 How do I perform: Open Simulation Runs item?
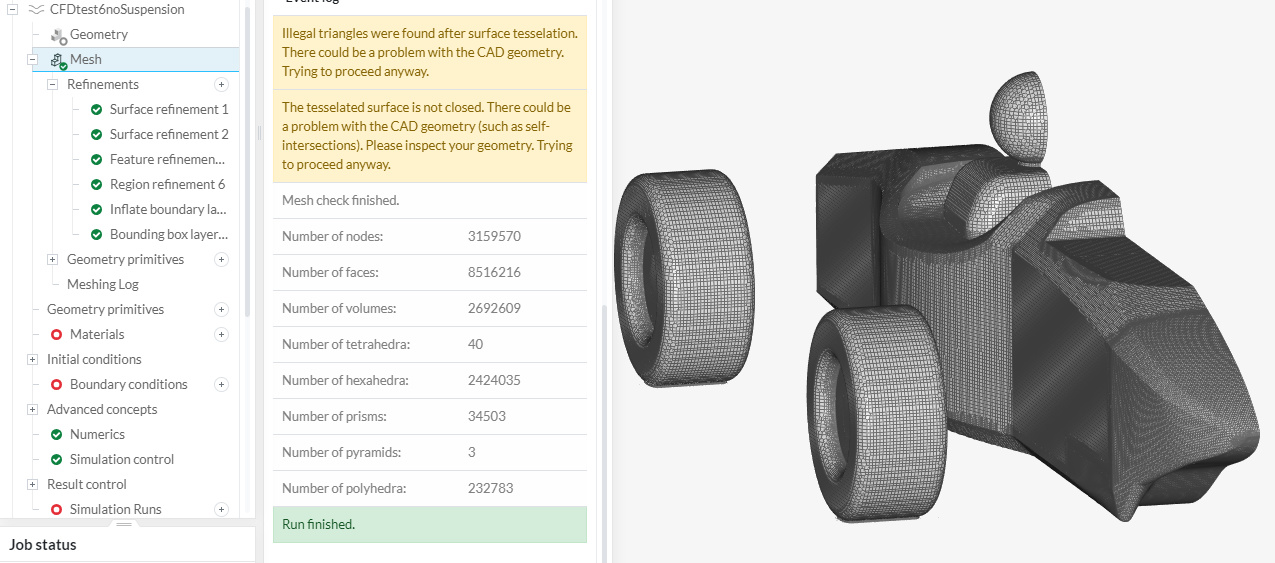coord(116,510)
